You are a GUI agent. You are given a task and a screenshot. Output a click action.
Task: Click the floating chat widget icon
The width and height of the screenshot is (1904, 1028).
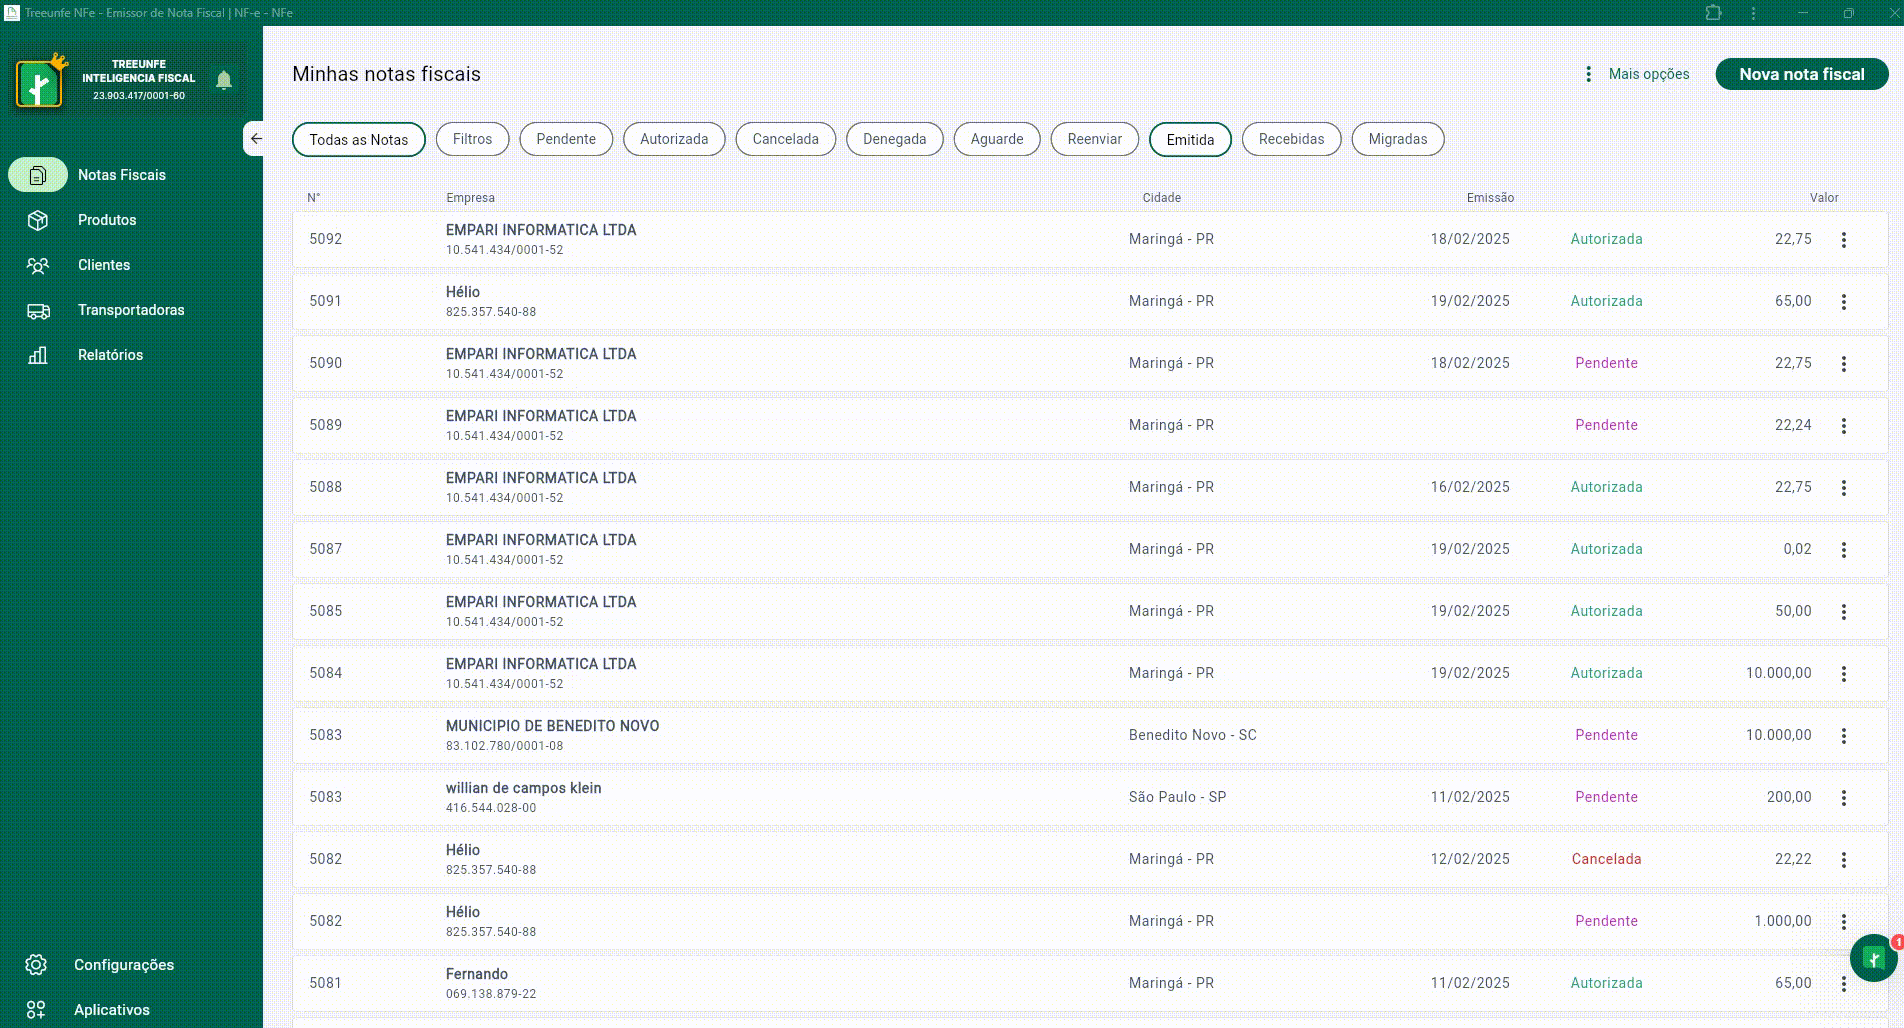pyautogui.click(x=1873, y=959)
